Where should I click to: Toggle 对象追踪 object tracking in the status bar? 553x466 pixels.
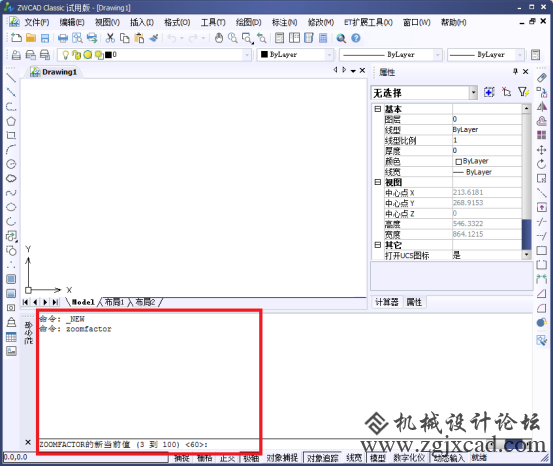click(x=322, y=458)
